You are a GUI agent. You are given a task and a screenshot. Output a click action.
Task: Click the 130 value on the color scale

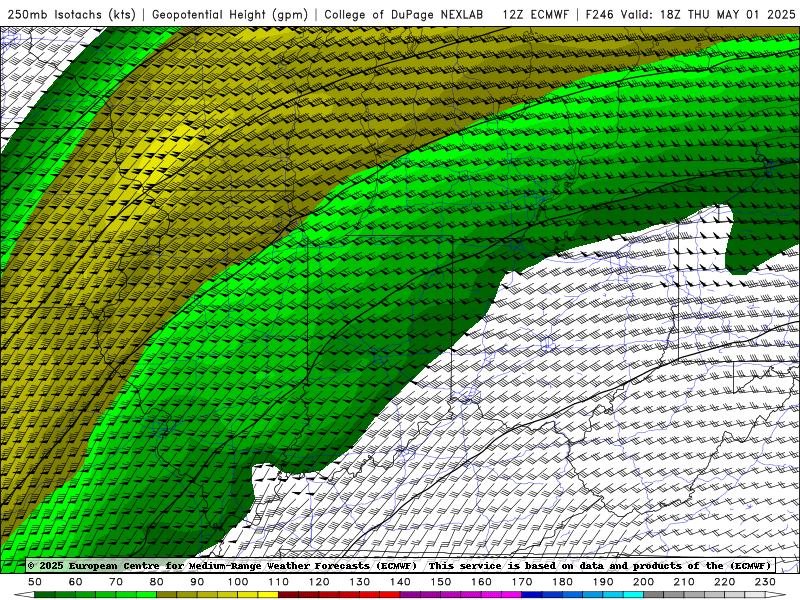pyautogui.click(x=360, y=582)
